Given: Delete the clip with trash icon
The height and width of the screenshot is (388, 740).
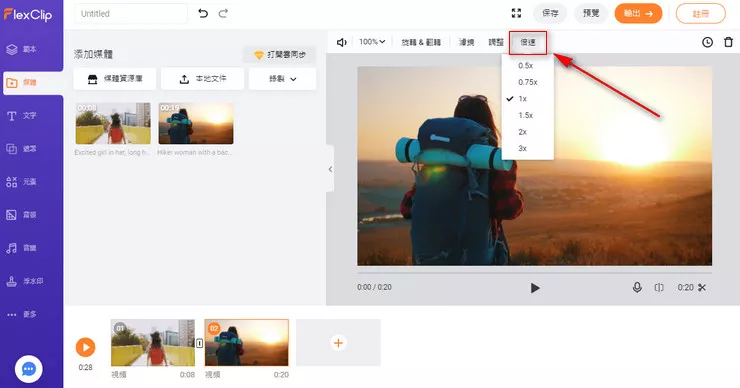Looking at the screenshot, I should pos(729,42).
